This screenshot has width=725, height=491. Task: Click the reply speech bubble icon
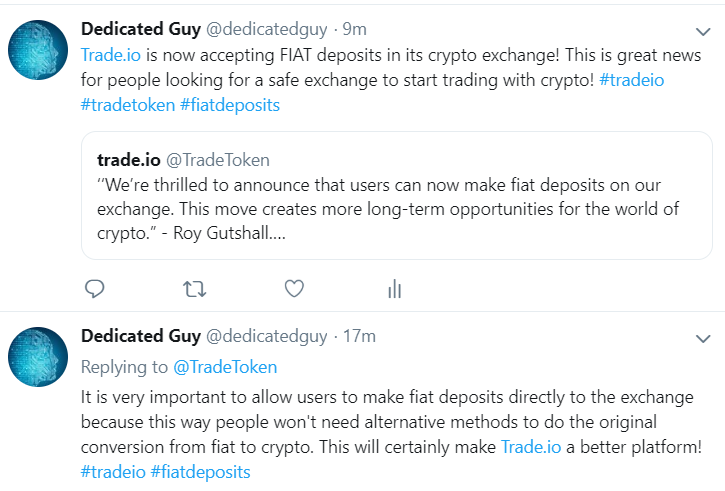coord(95,289)
